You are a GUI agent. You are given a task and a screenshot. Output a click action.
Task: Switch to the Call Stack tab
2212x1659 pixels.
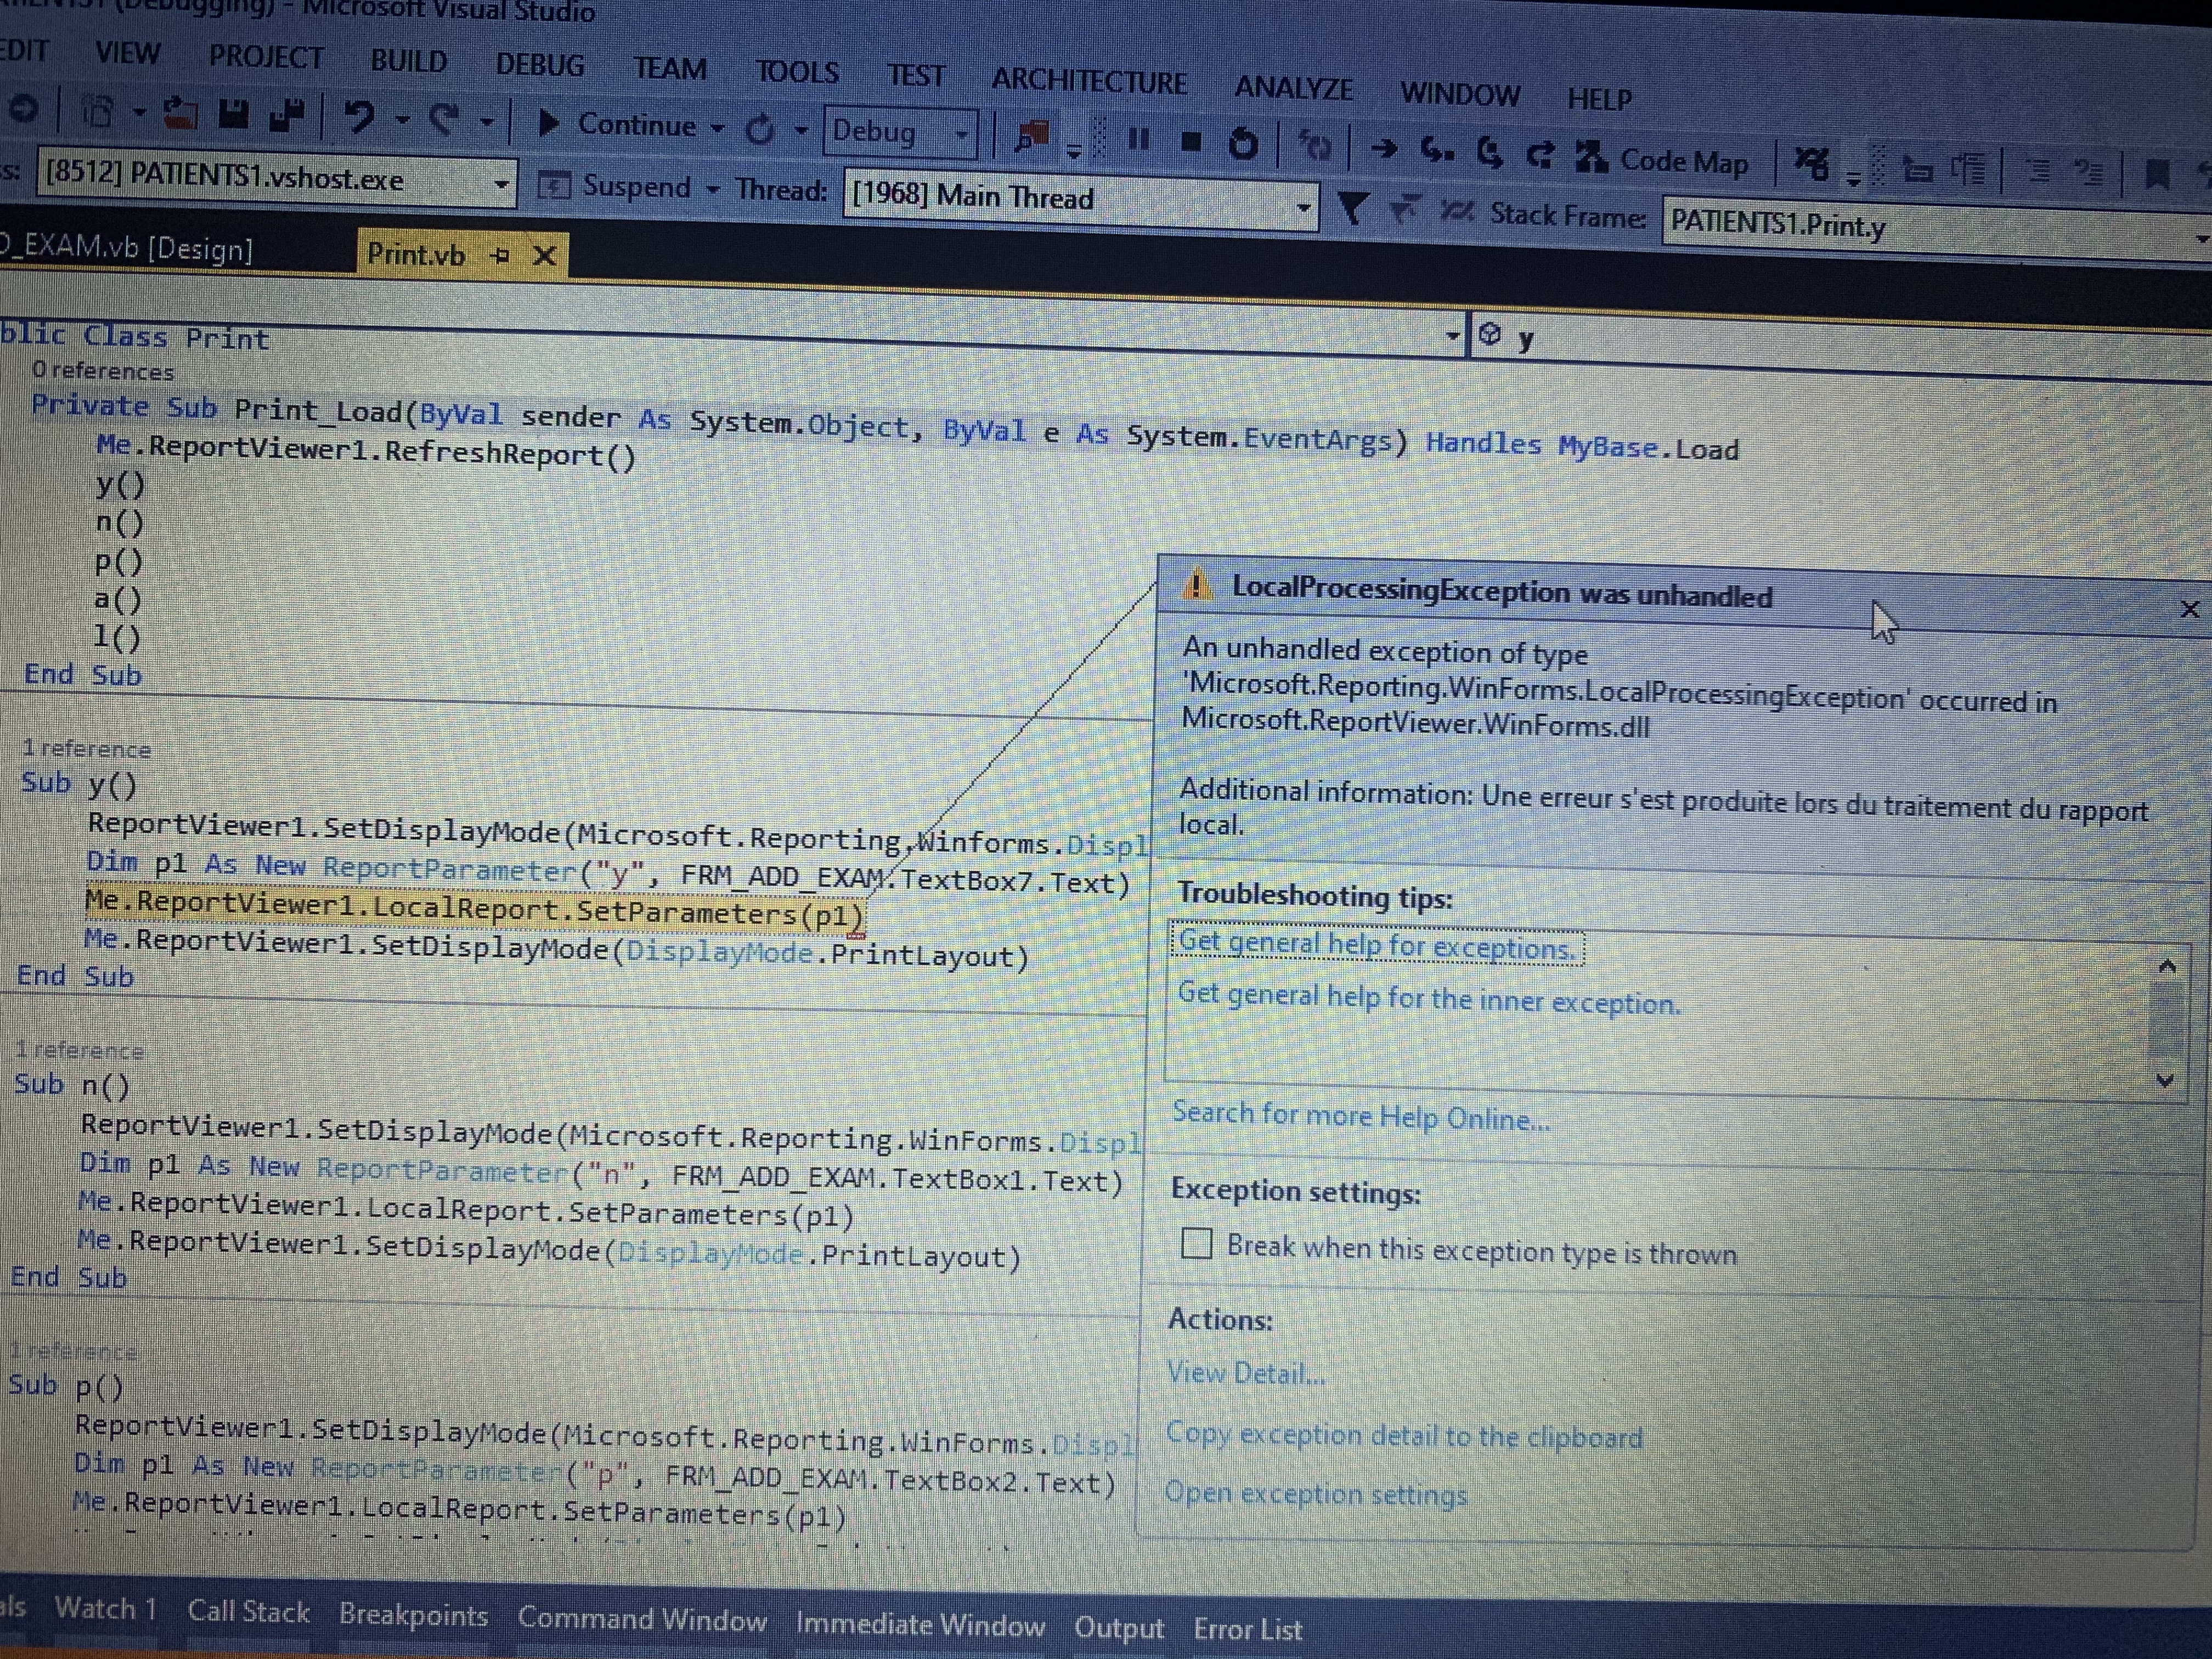pyautogui.click(x=248, y=1612)
